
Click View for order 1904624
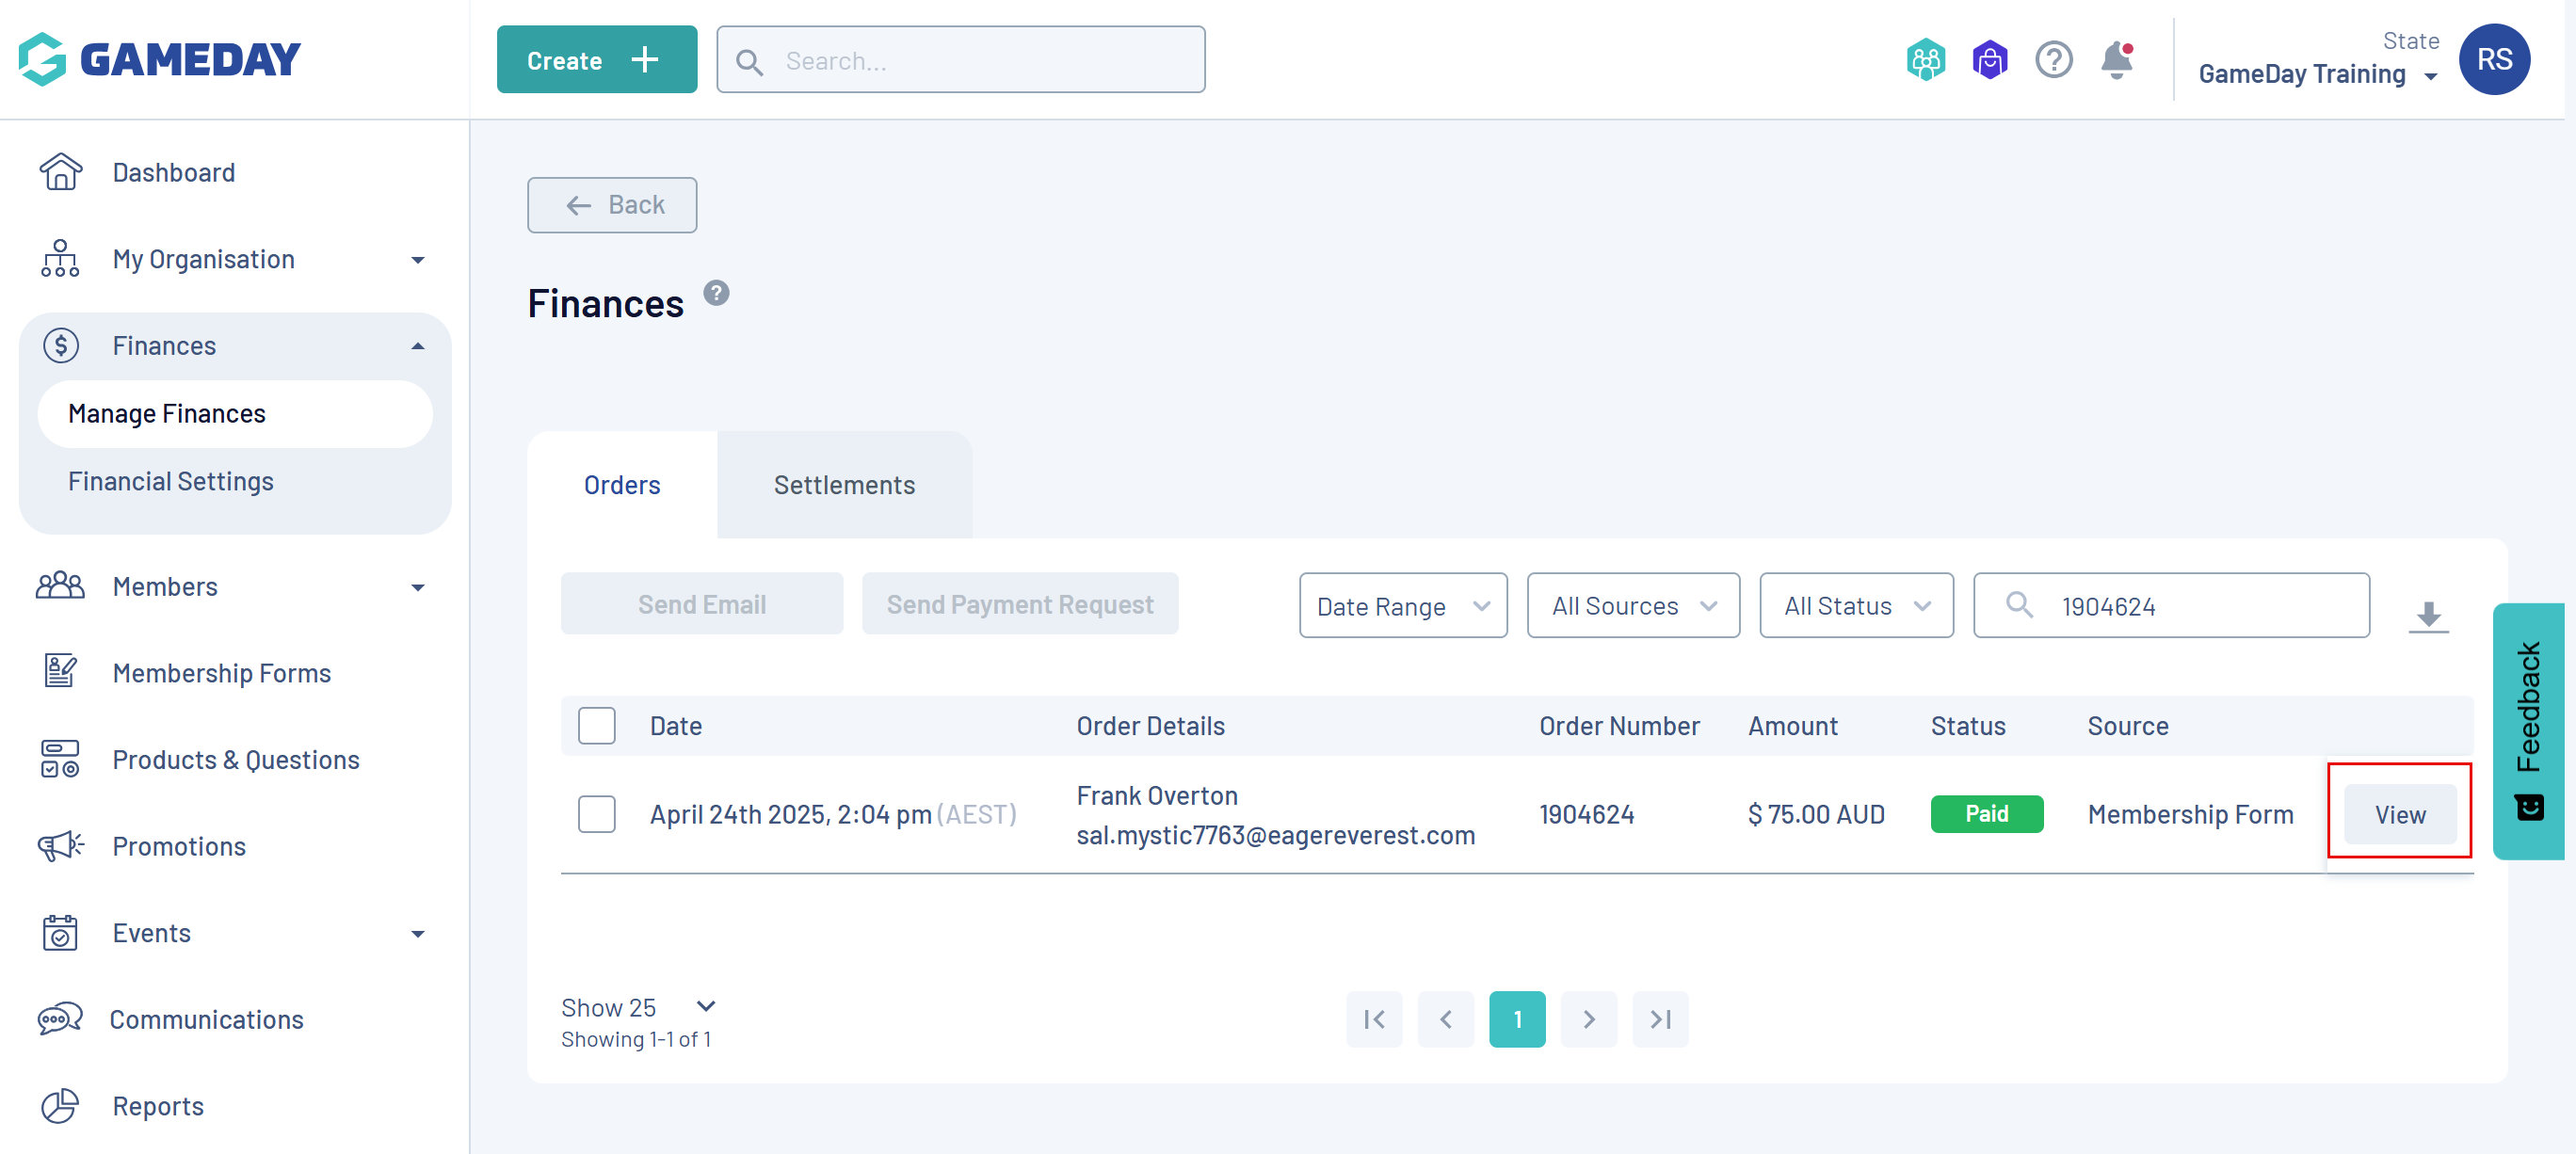2399,814
